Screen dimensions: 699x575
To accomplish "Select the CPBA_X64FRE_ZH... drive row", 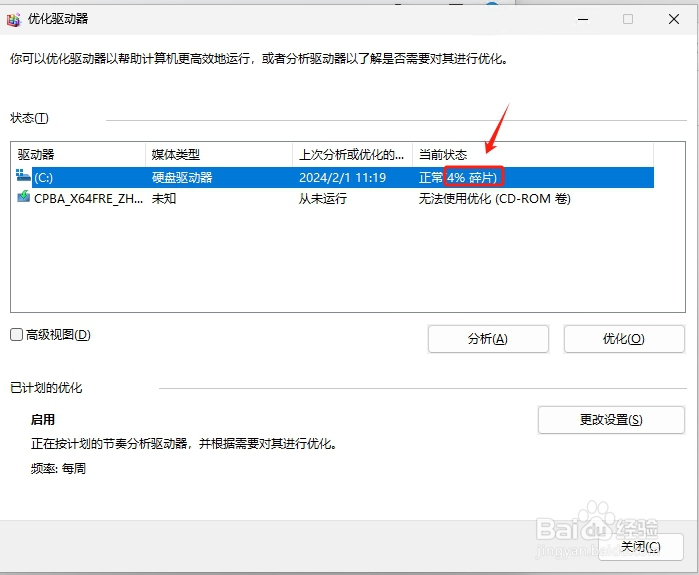I will coord(335,198).
